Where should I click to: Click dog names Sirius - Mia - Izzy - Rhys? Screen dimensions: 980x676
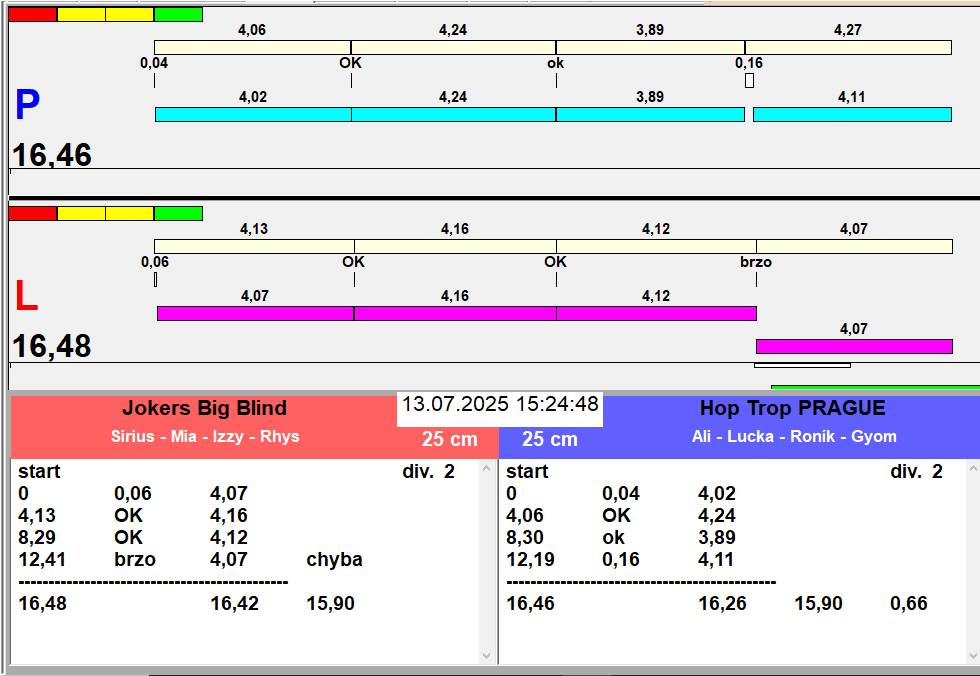click(x=205, y=436)
